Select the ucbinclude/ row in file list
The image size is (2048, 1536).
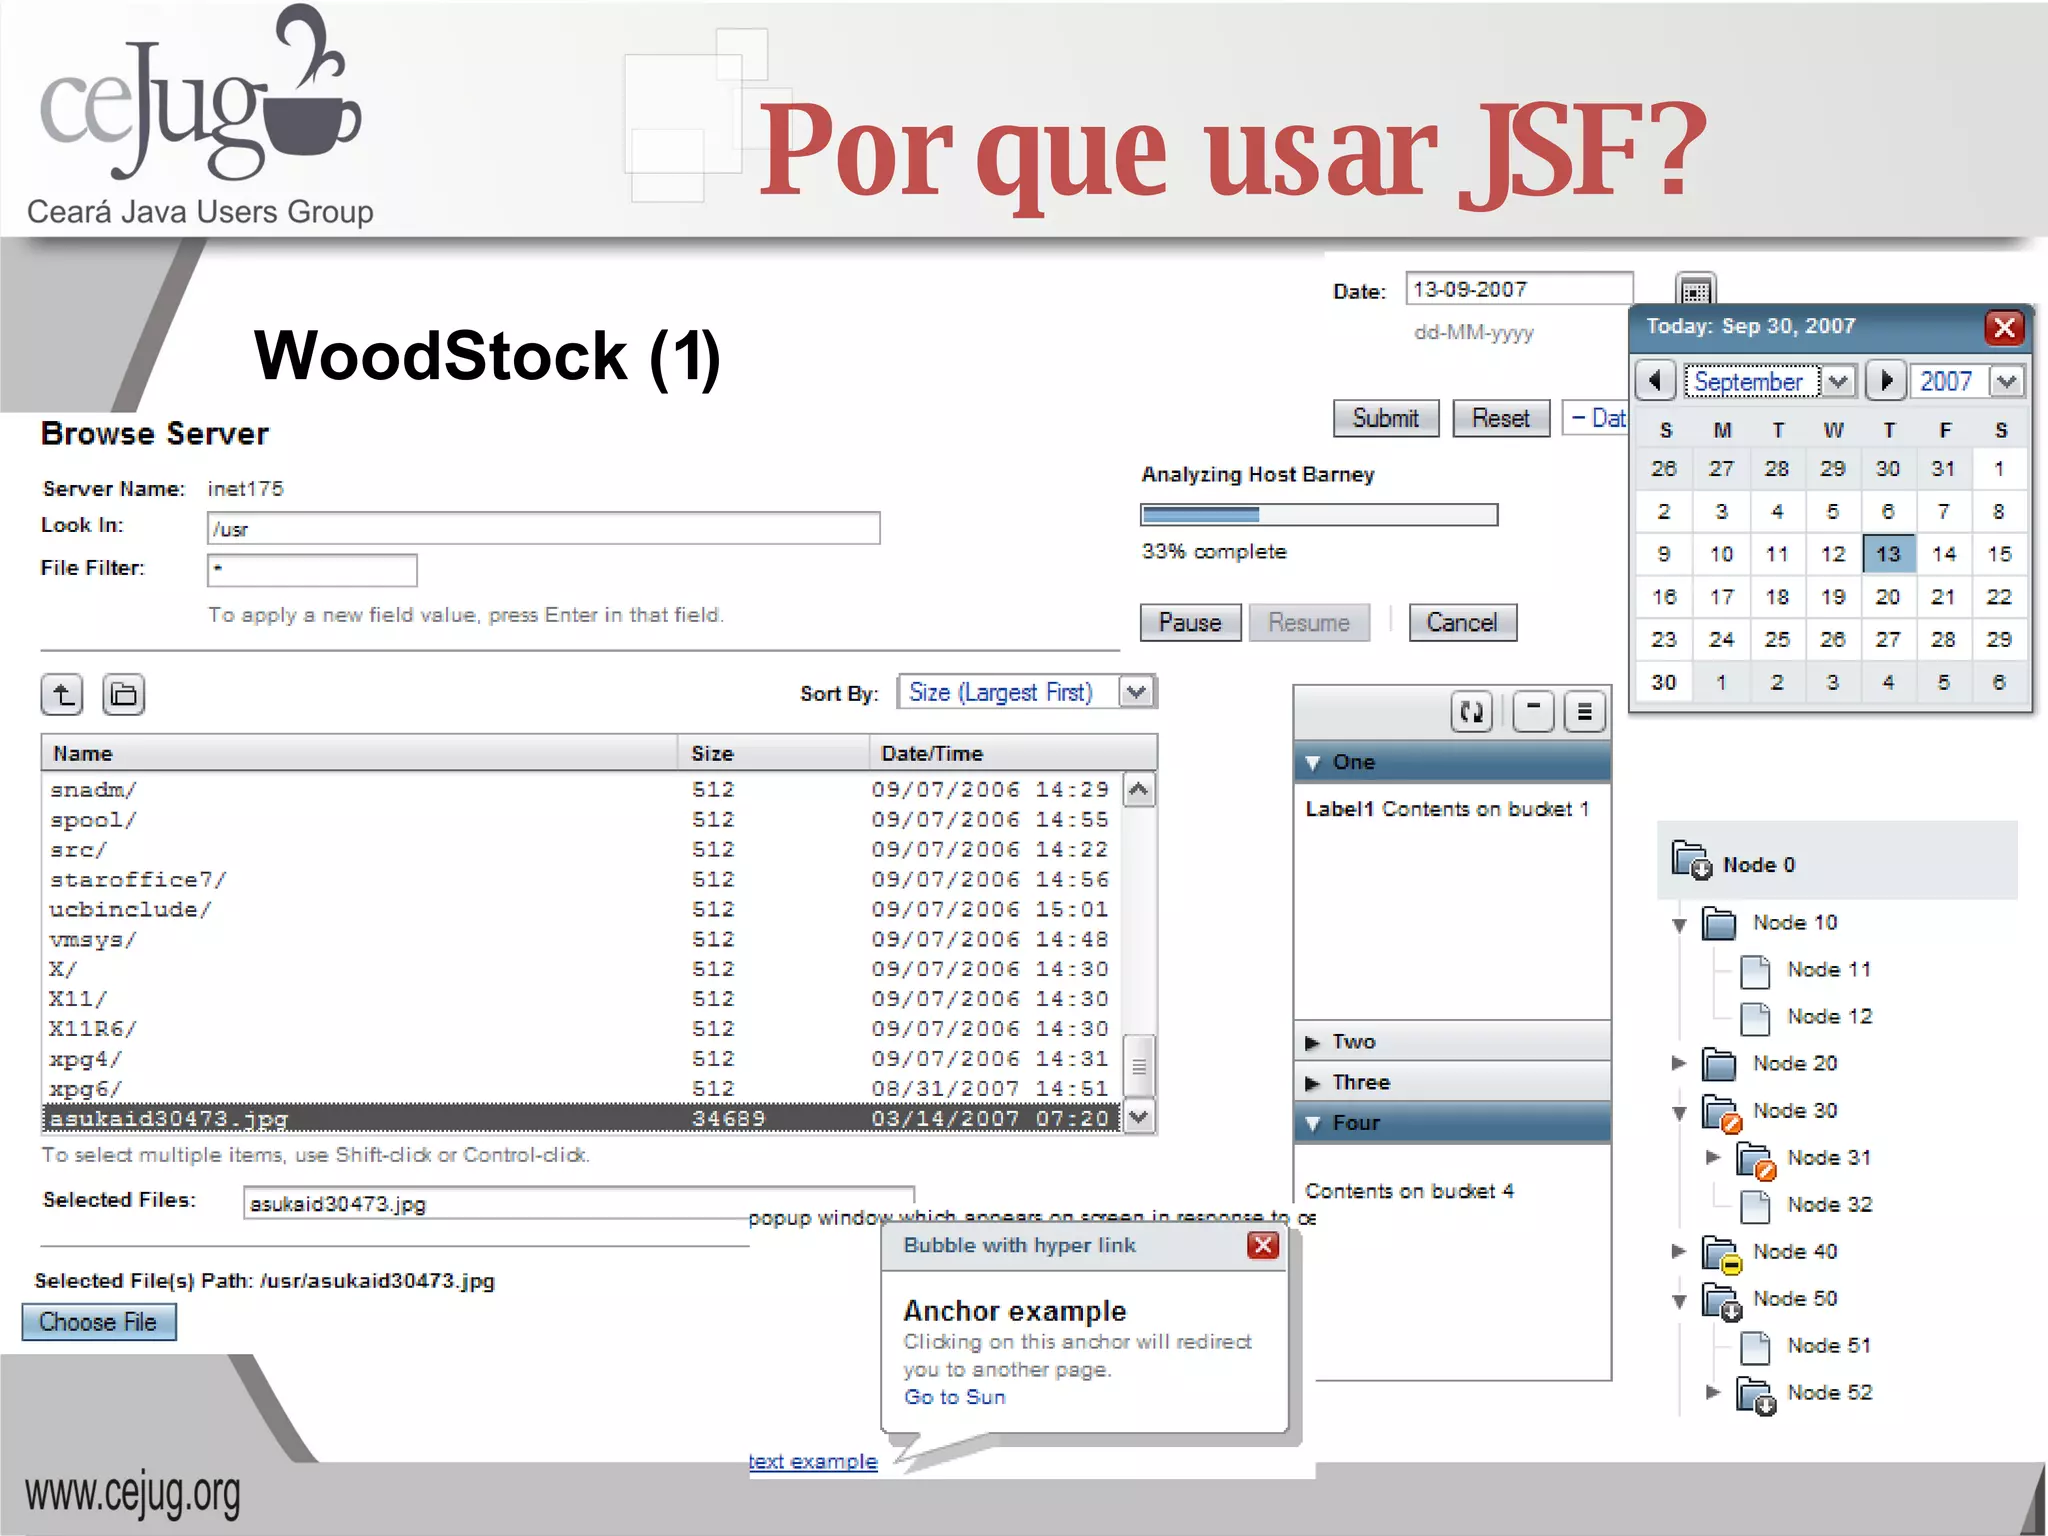click(581, 909)
